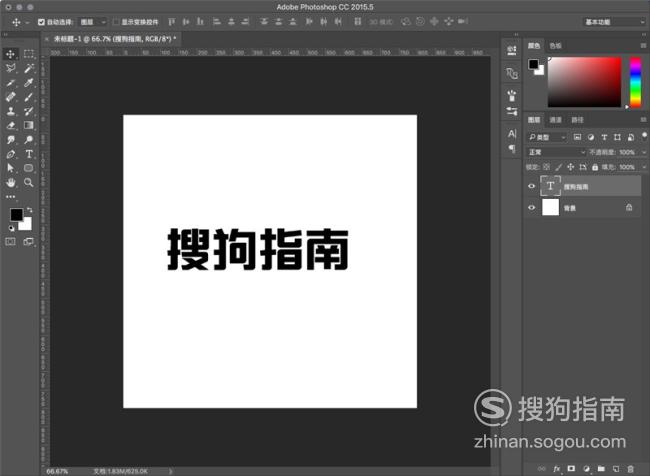The width and height of the screenshot is (650, 476).
Task: Toggle the smart object layer filter icon
Action: (631, 137)
